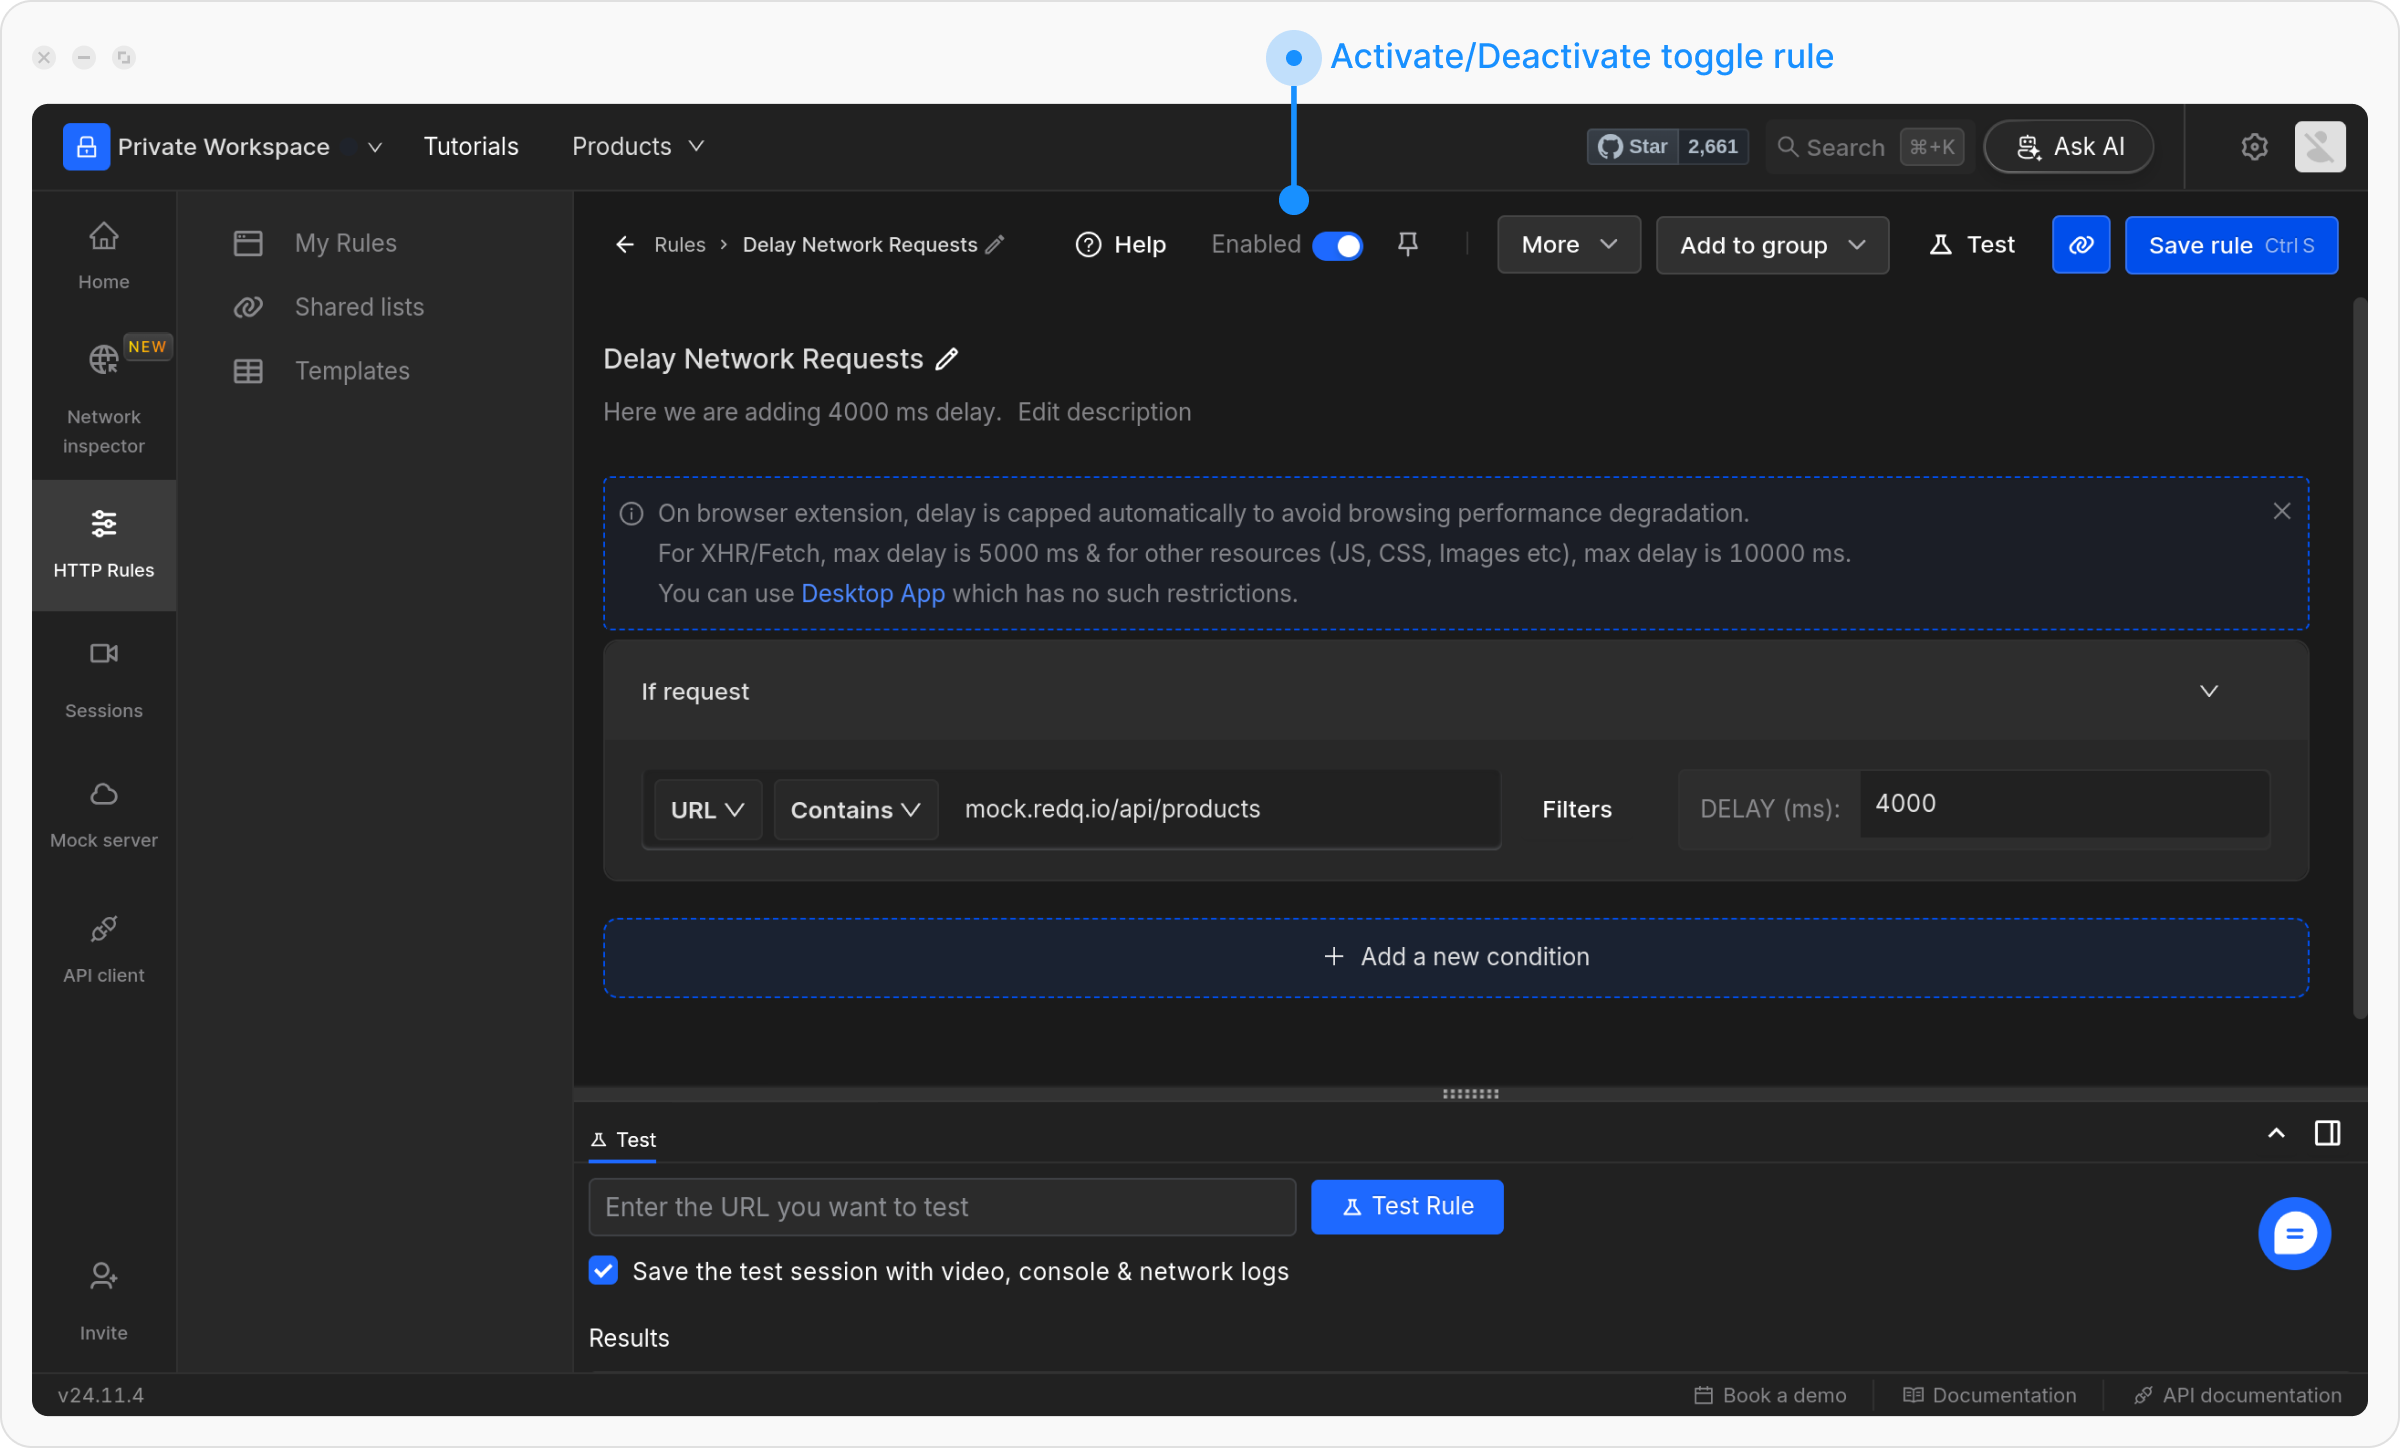
Task: Open settings gear icon
Action: click(x=2254, y=147)
